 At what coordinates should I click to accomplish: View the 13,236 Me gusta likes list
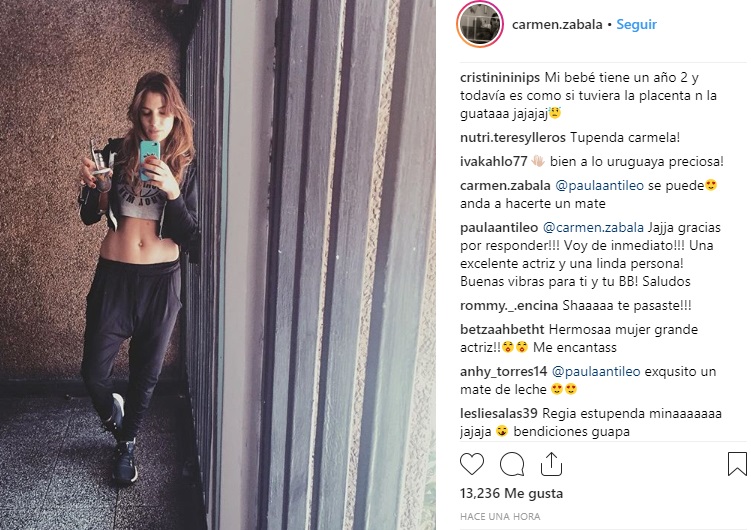tap(511, 494)
